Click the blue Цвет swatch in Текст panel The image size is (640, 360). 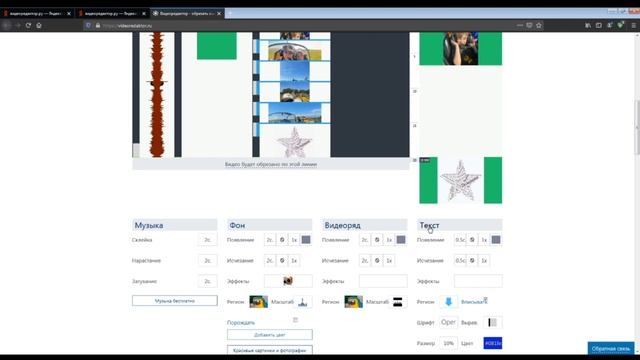[x=493, y=343]
